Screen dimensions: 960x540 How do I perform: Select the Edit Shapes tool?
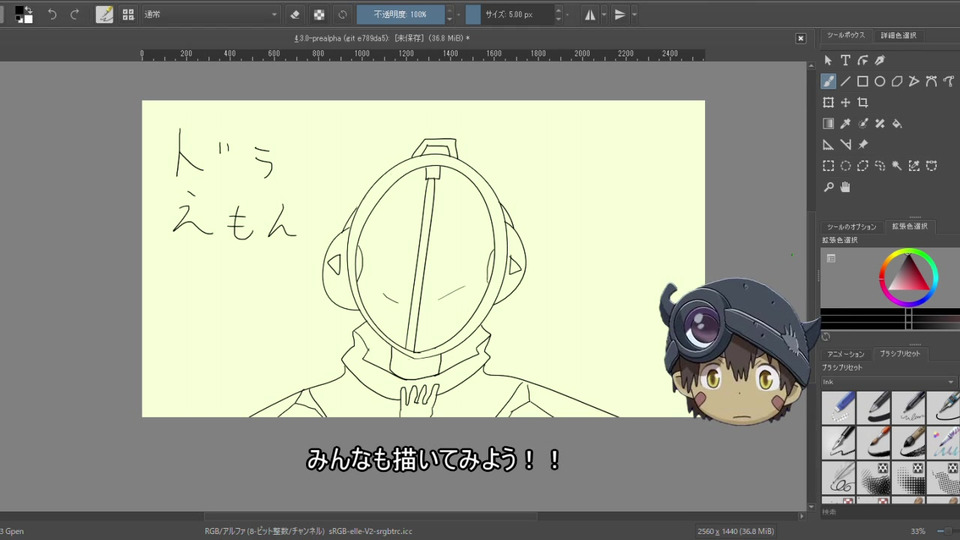(x=863, y=60)
